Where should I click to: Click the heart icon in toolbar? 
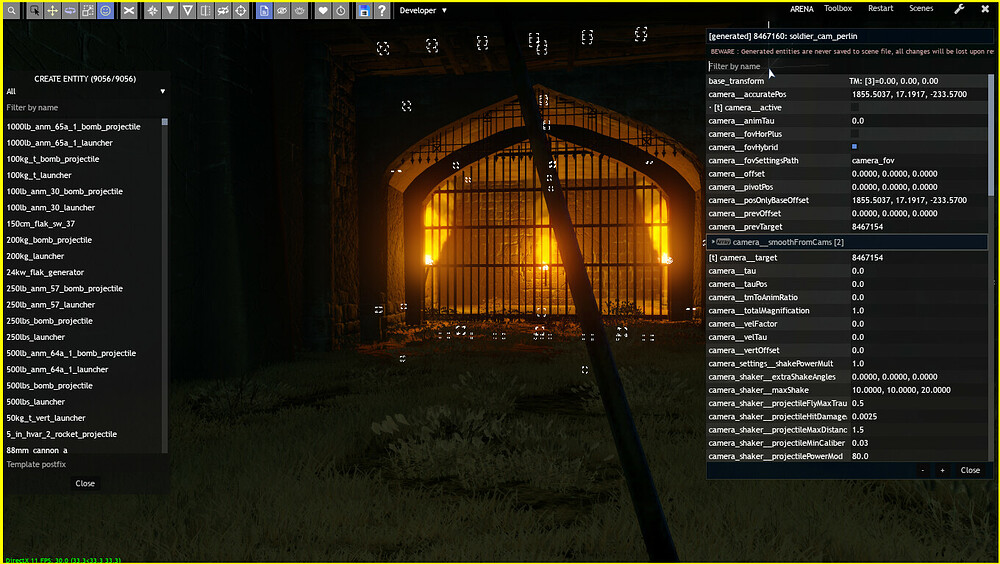pyautogui.click(x=323, y=10)
